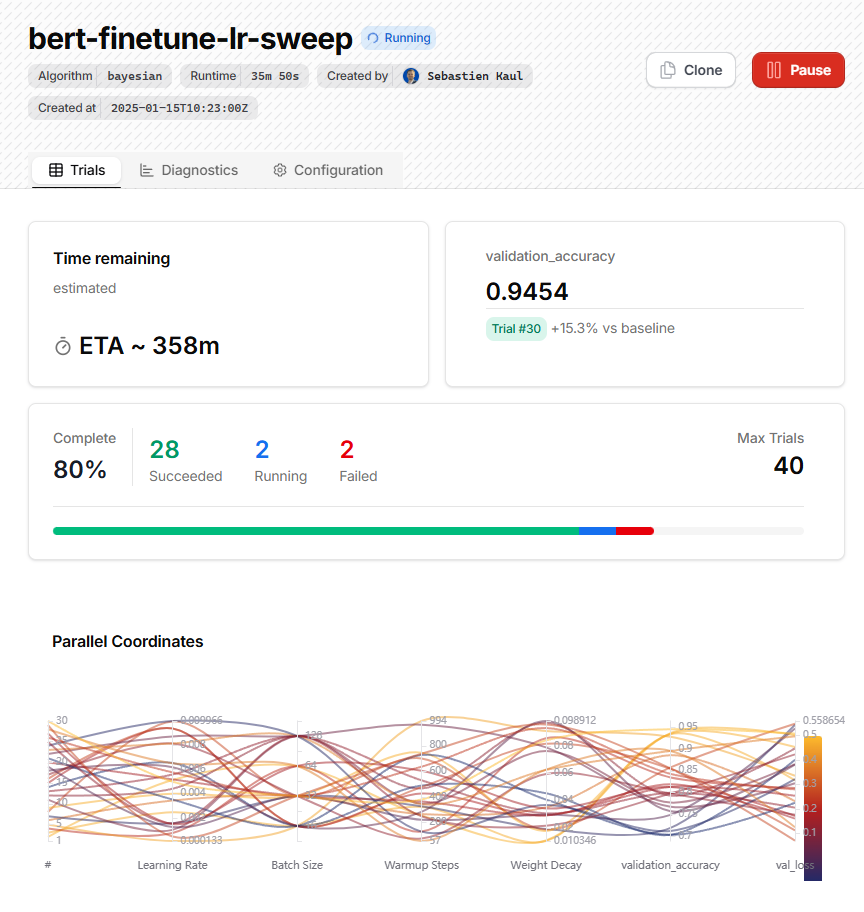This screenshot has height=912, width=864.
Task: Open the Trial #30 badge link
Action: [x=516, y=329]
